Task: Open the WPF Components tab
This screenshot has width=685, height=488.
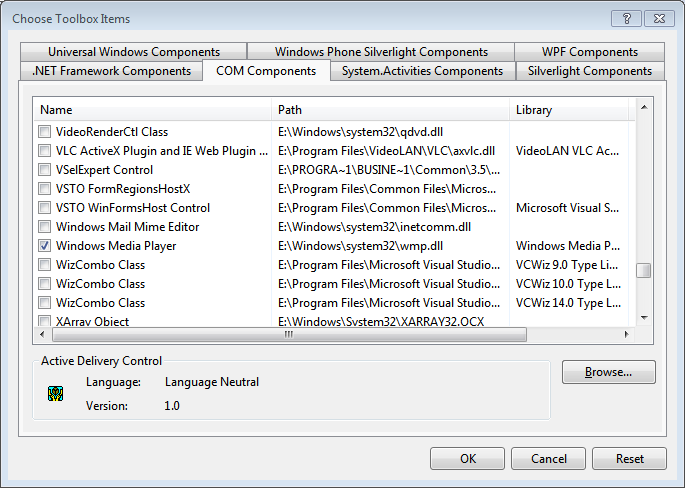Action: point(589,52)
